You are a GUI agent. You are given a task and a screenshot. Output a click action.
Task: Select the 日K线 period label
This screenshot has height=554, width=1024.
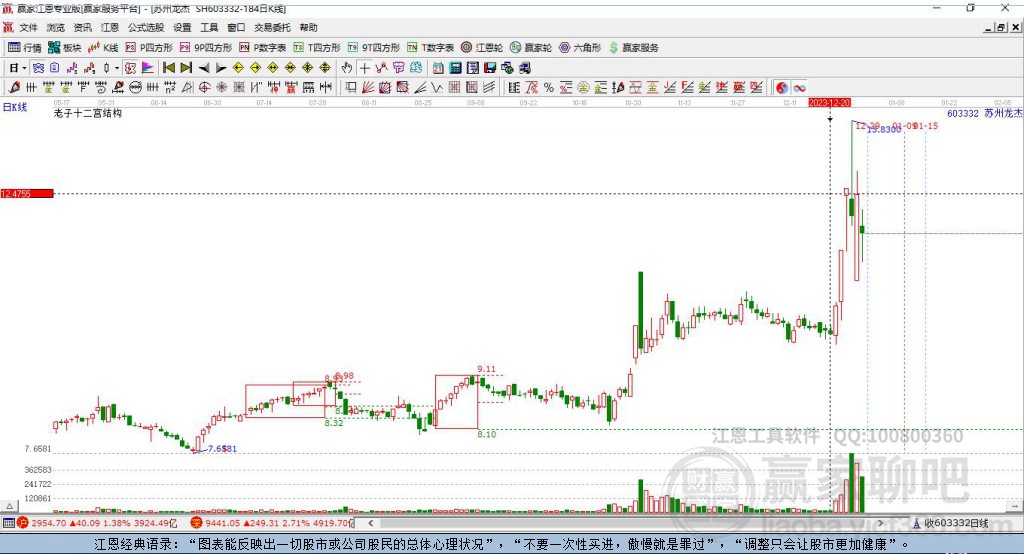14,108
